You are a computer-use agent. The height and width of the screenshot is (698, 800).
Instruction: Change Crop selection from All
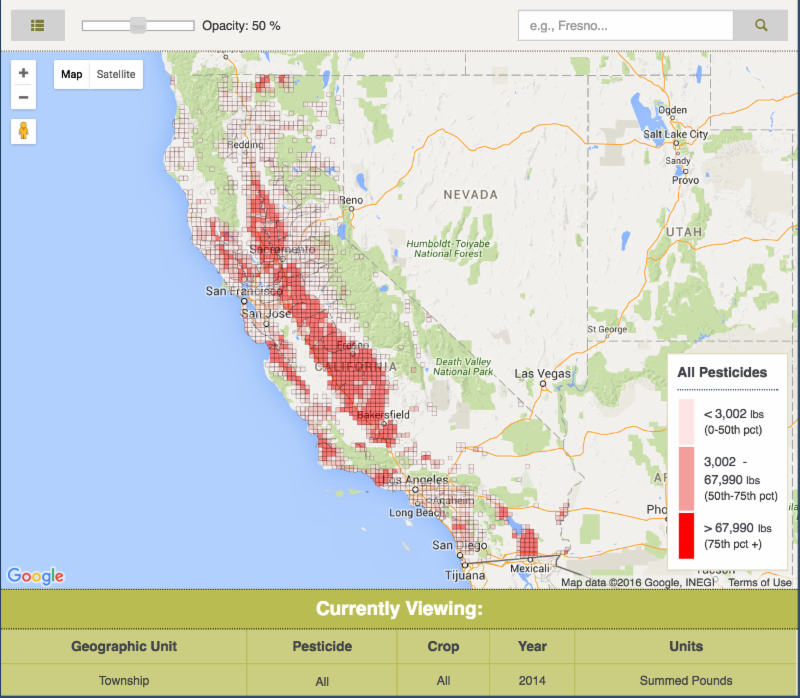(443, 682)
